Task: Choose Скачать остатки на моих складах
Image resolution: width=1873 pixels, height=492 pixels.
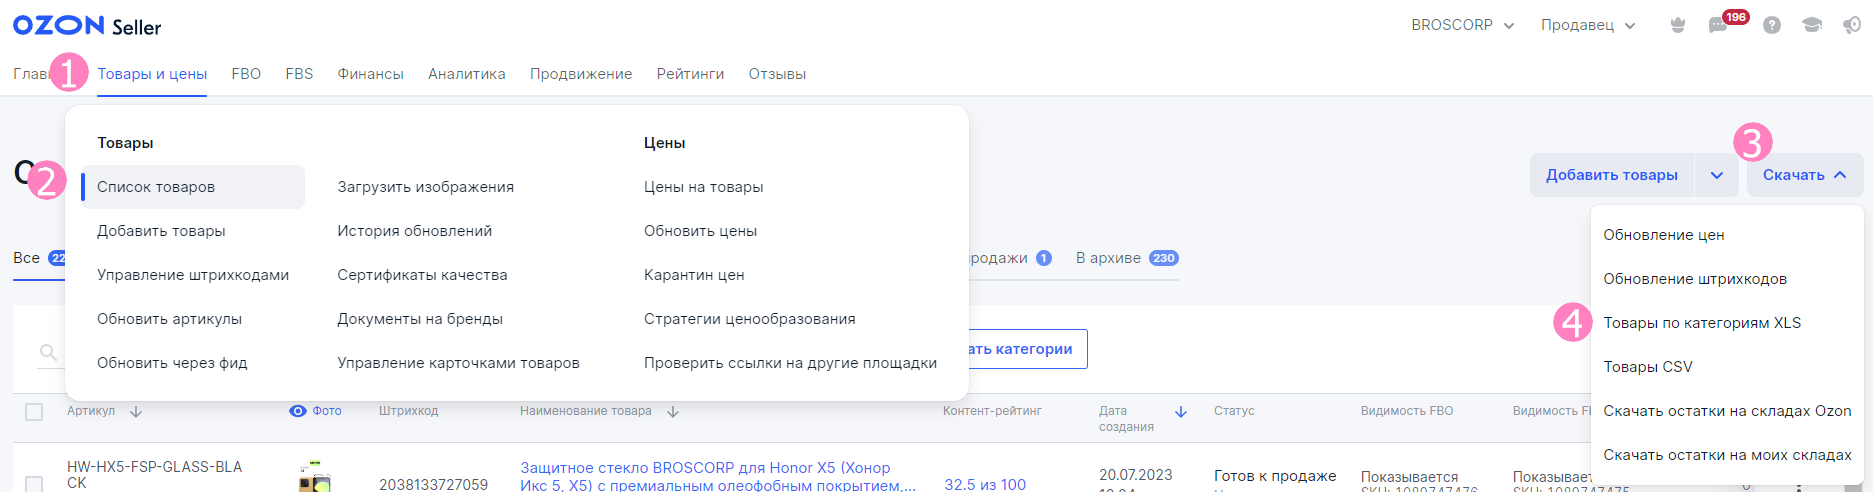Action: (x=1727, y=455)
